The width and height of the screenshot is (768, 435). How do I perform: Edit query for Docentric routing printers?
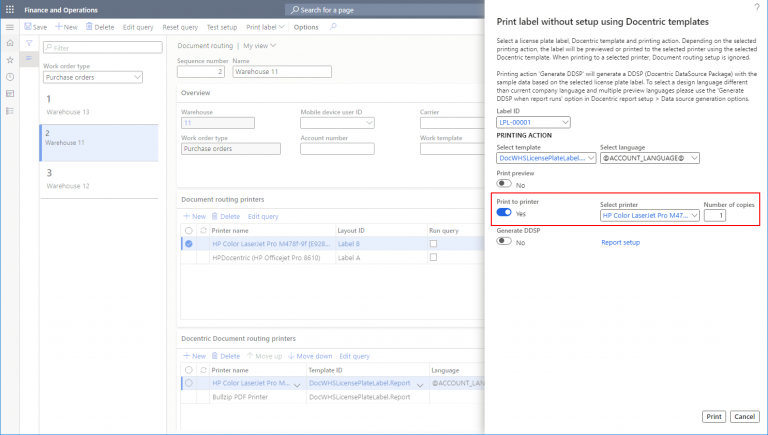pos(355,356)
